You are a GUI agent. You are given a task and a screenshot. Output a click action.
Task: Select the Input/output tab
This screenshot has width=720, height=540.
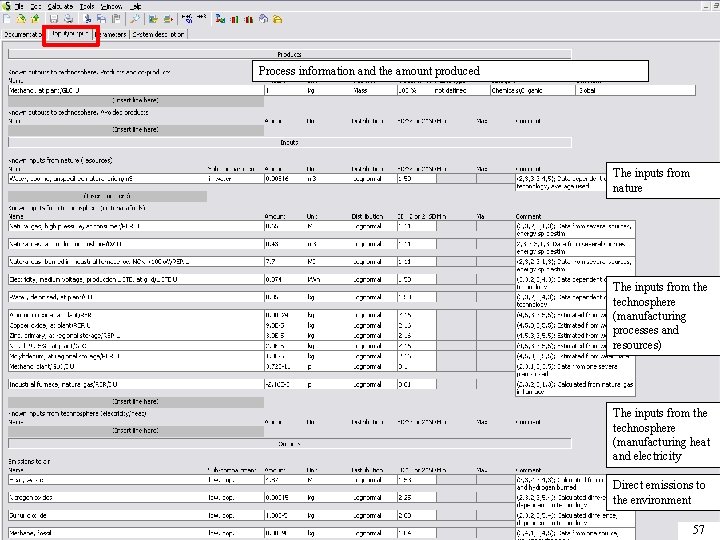pyautogui.click(x=70, y=34)
